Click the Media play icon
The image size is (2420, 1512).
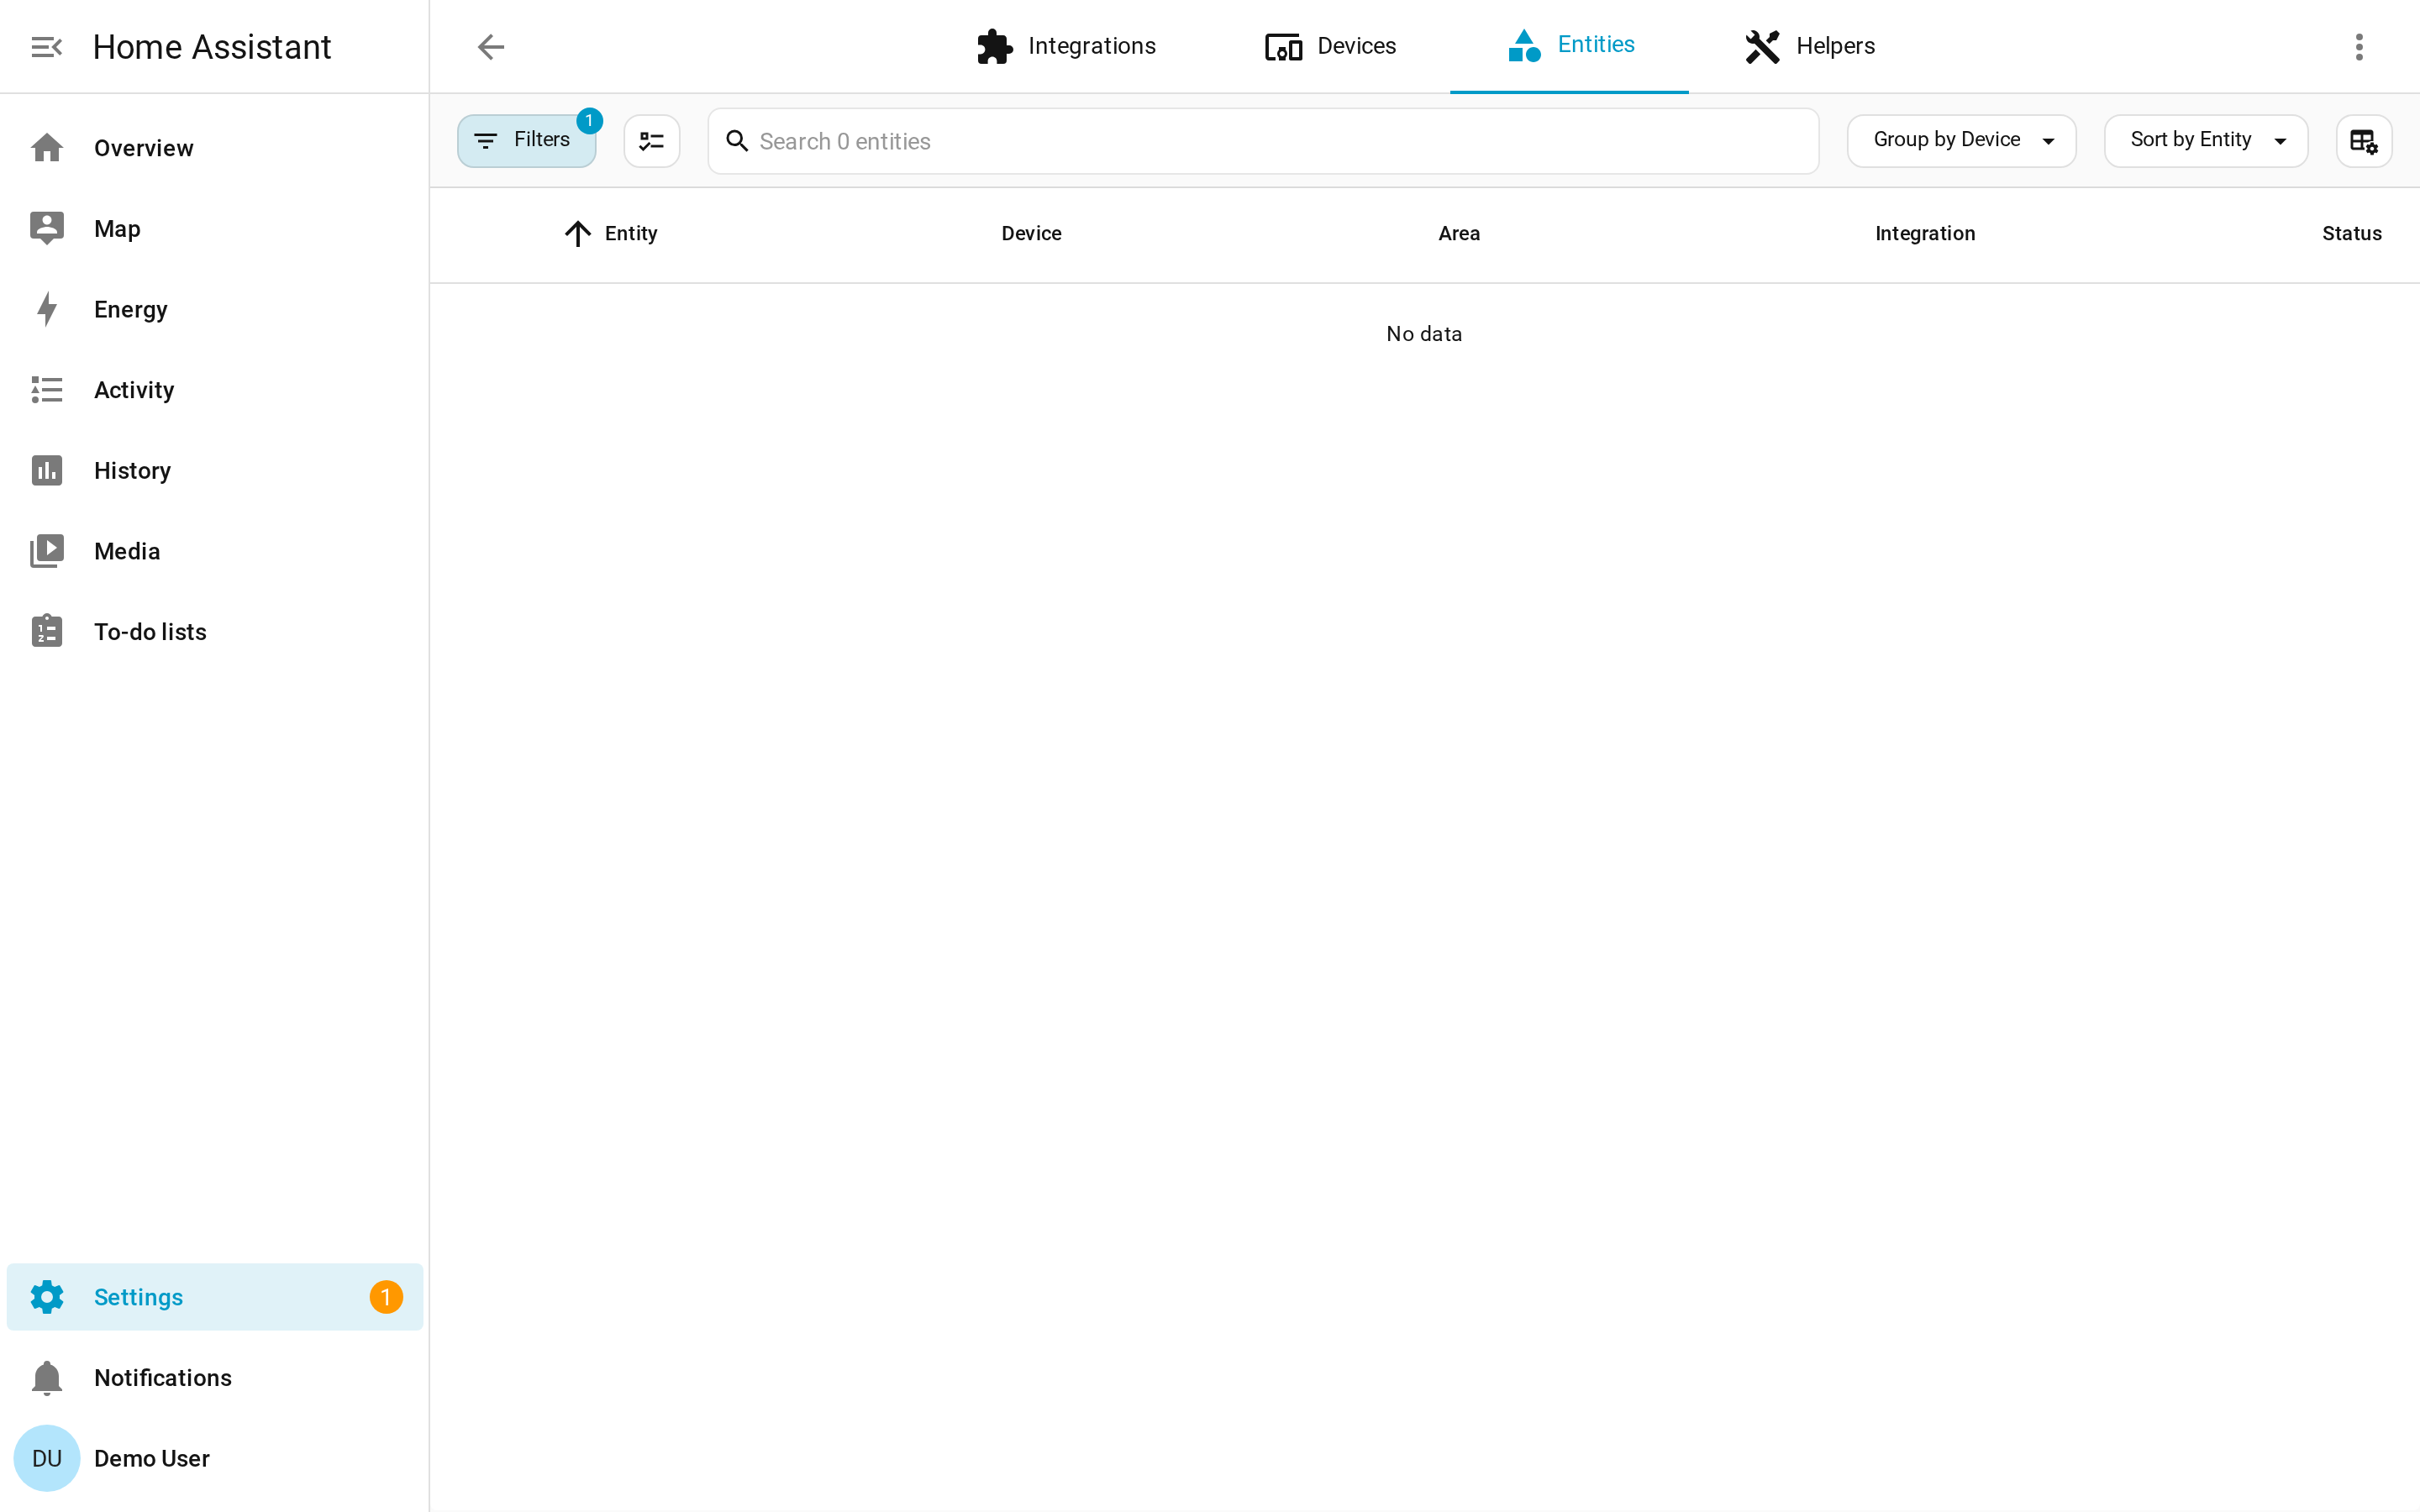tap(47, 551)
